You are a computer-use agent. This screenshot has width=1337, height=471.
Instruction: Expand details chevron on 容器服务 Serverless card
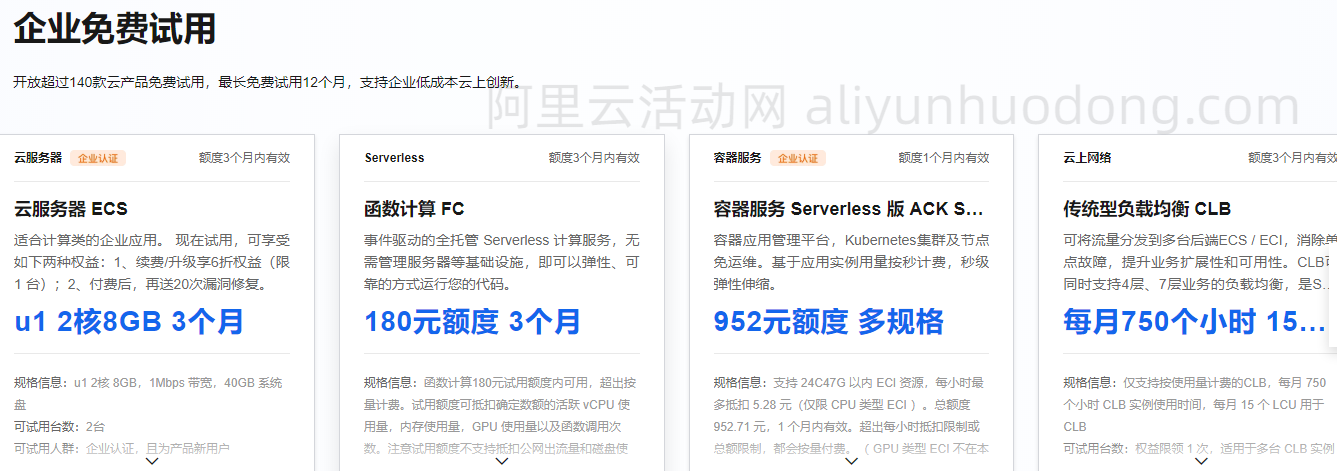coord(851,462)
